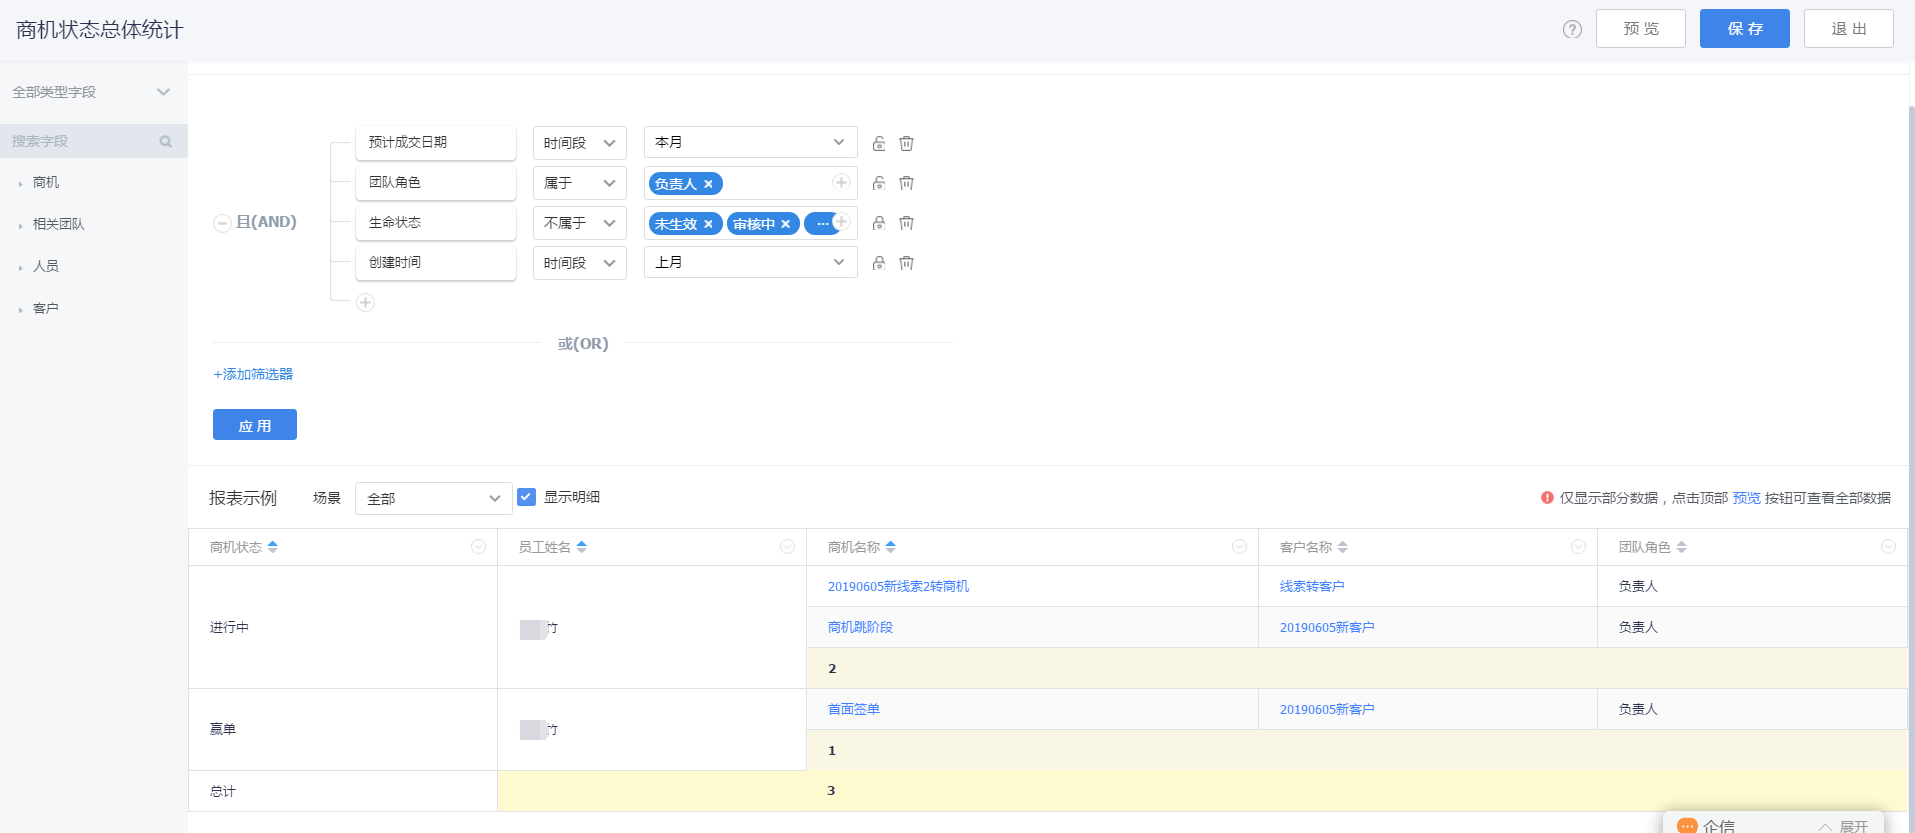Image resolution: width=1915 pixels, height=833 pixels.
Task: Sort by the 员工姓名 column
Action: [582, 547]
